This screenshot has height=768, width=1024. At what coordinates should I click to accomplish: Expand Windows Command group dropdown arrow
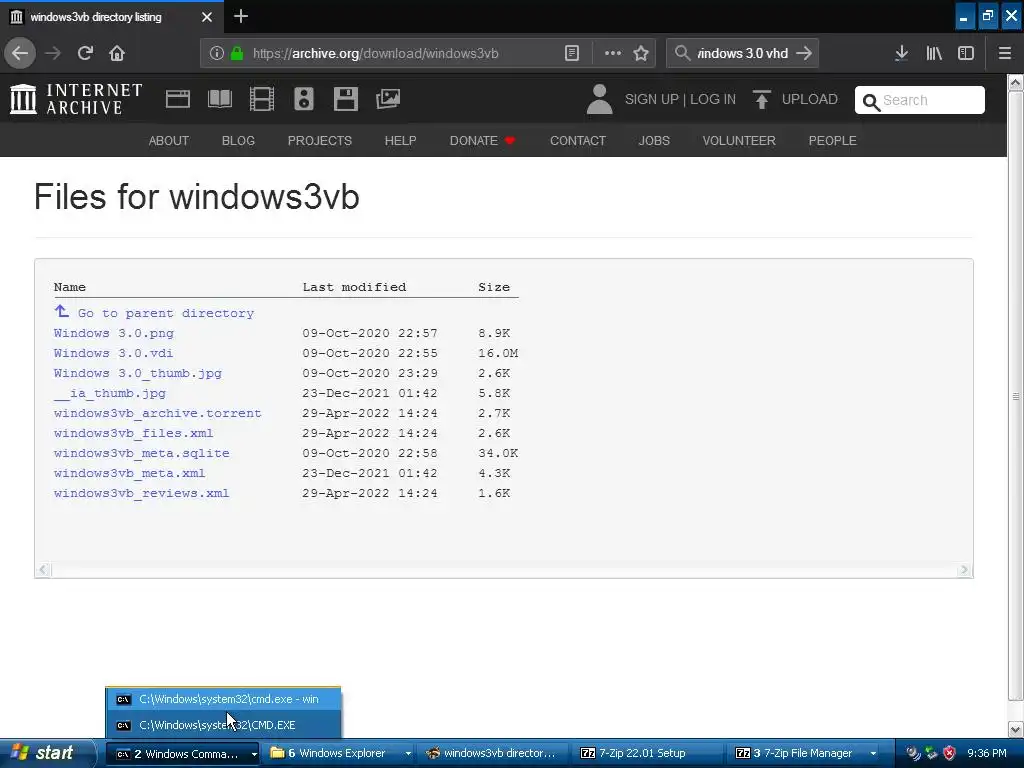[253, 754]
